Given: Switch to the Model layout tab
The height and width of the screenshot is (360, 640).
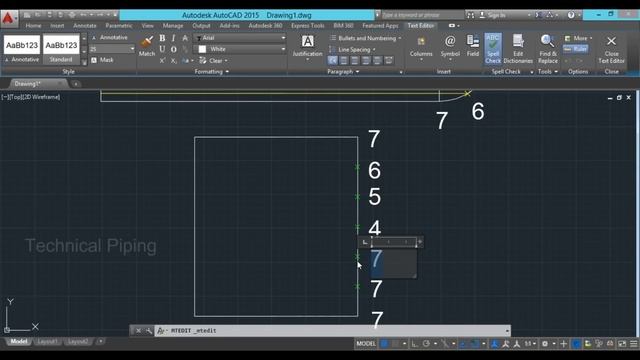Looking at the screenshot, I should (18, 342).
